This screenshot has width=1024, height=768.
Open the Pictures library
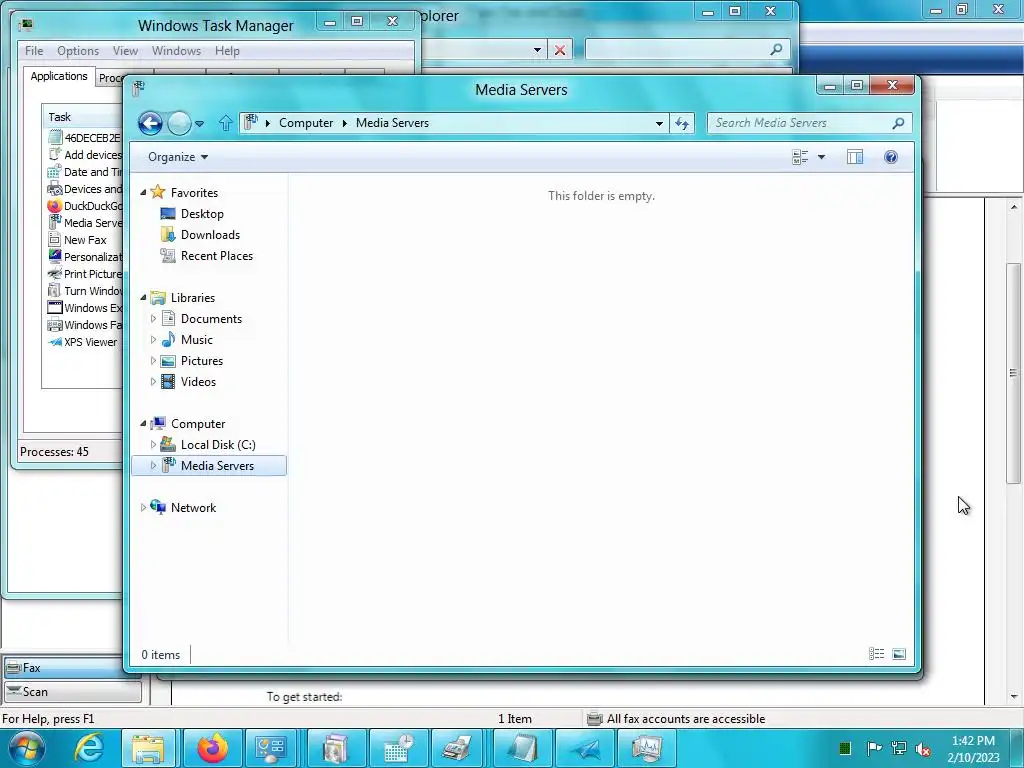[202, 360]
